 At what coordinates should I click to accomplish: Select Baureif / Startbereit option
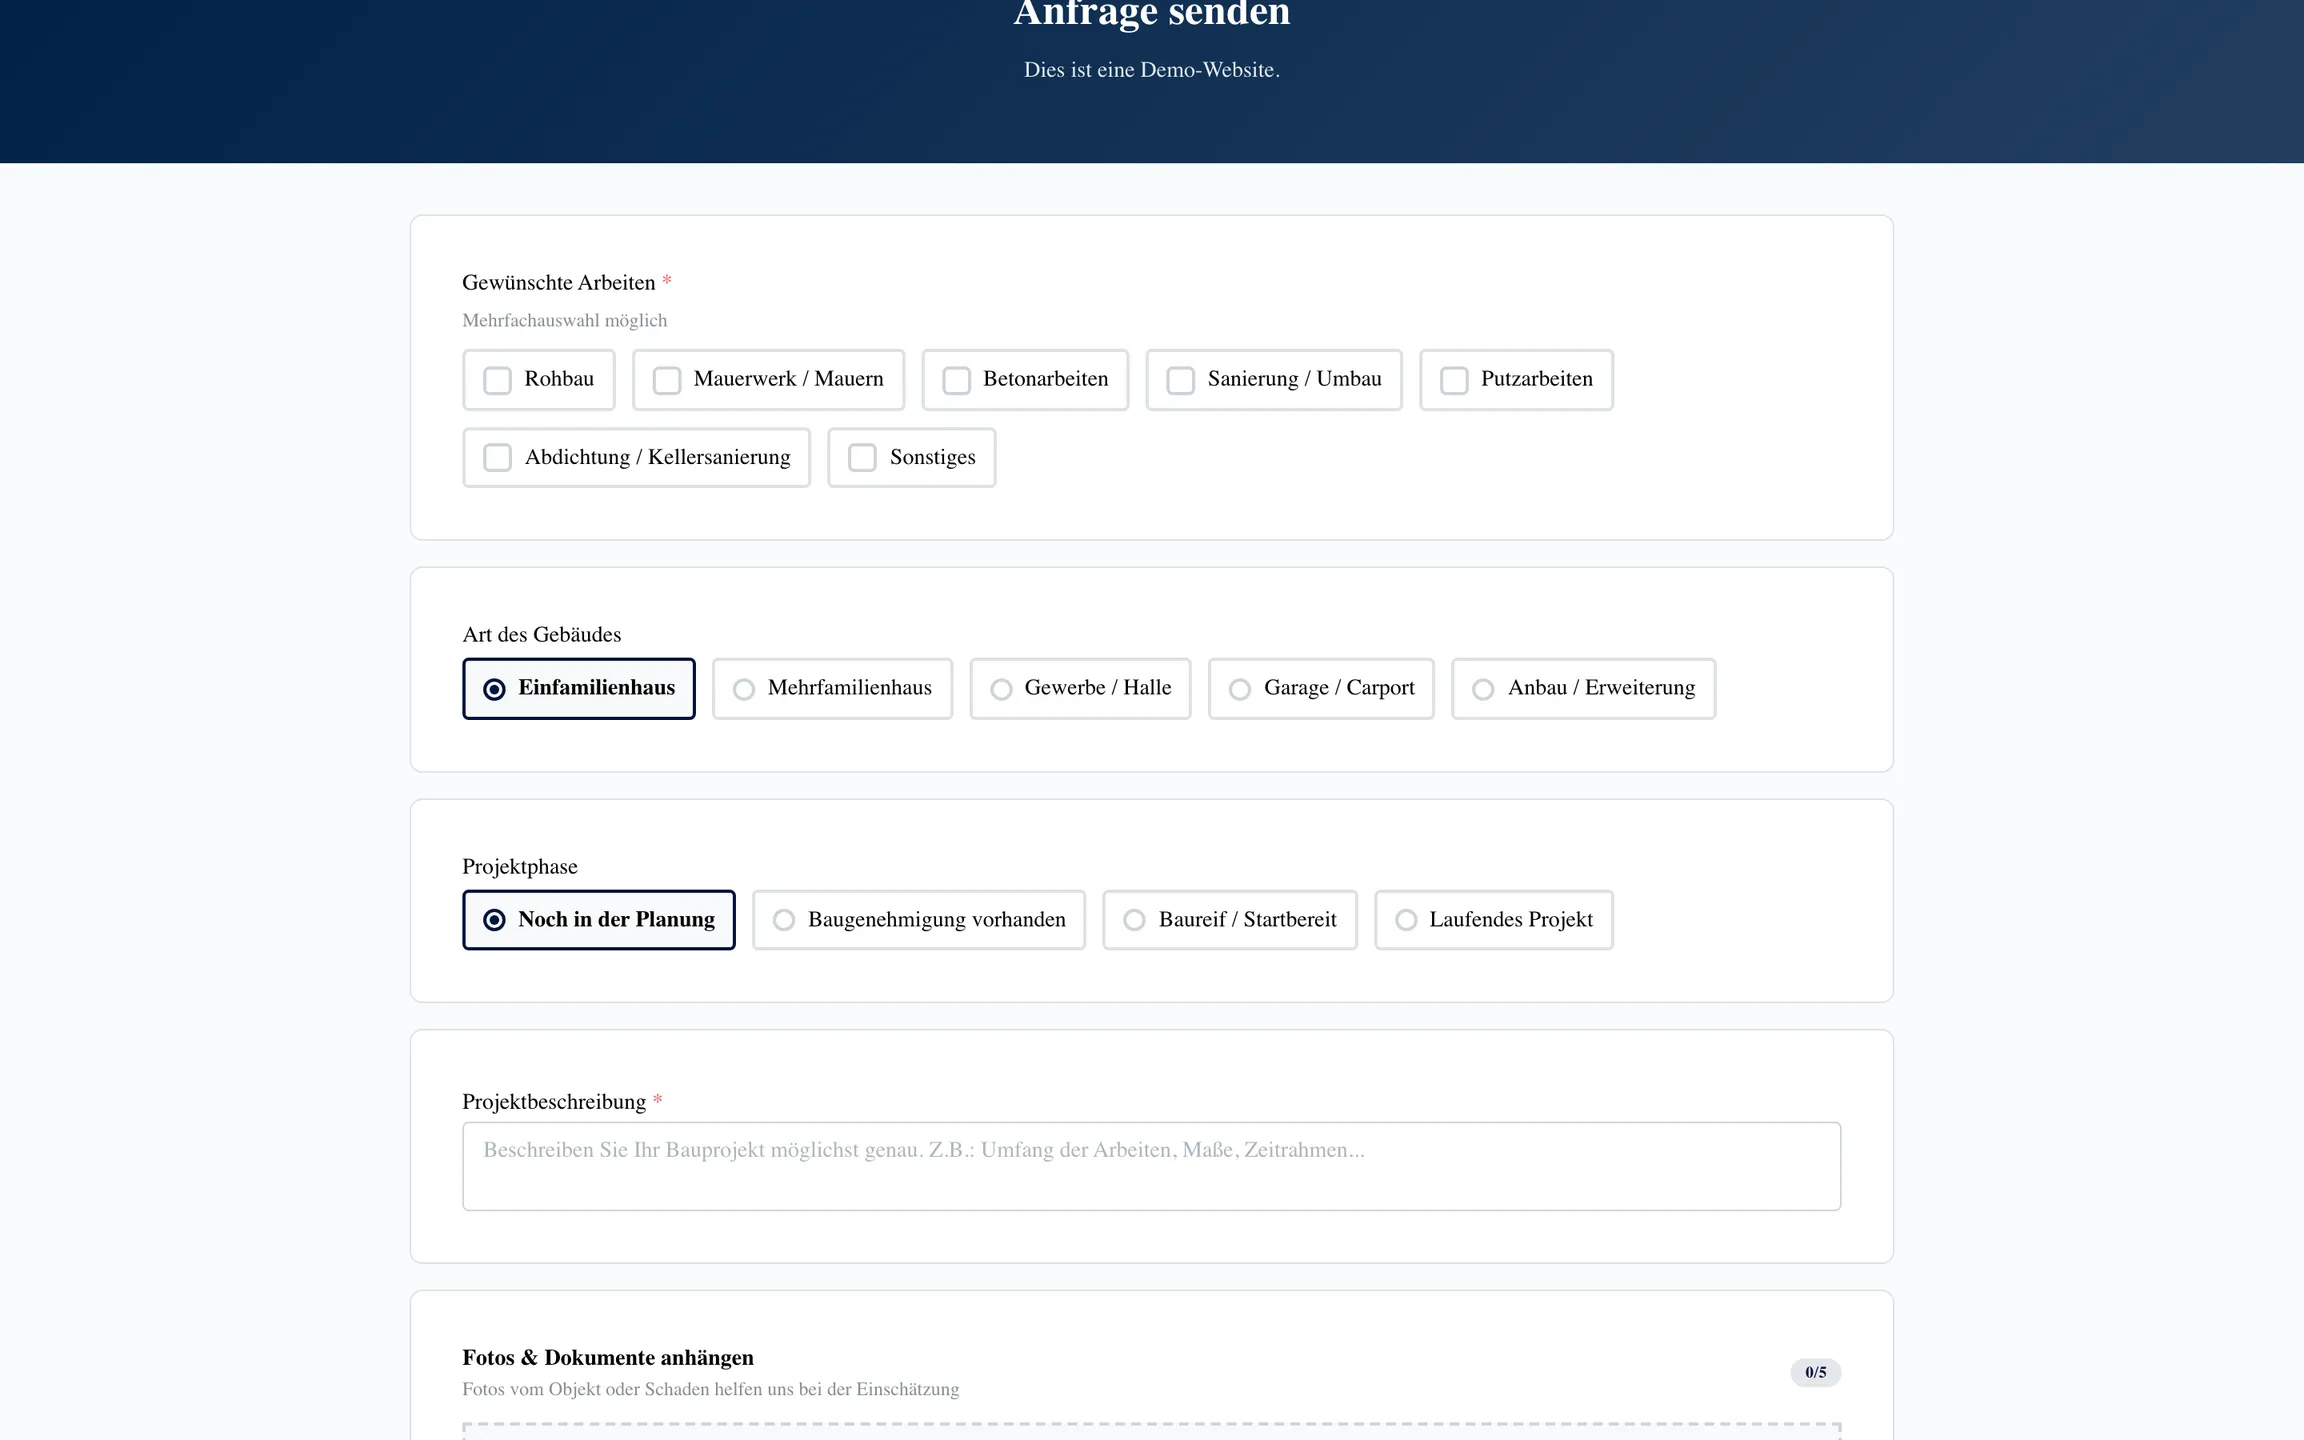pyautogui.click(x=1134, y=920)
